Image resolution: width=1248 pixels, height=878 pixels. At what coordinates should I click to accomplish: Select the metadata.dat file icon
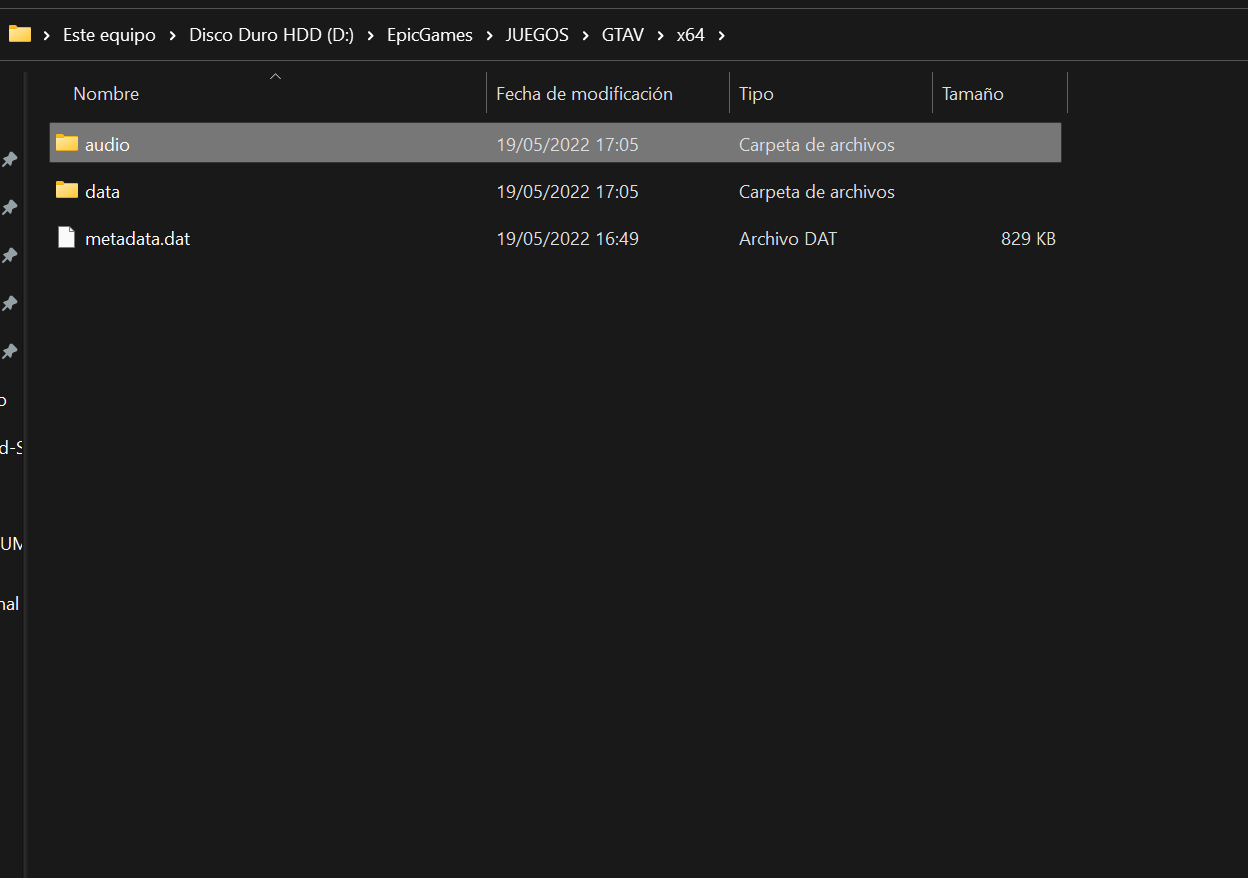click(x=67, y=238)
